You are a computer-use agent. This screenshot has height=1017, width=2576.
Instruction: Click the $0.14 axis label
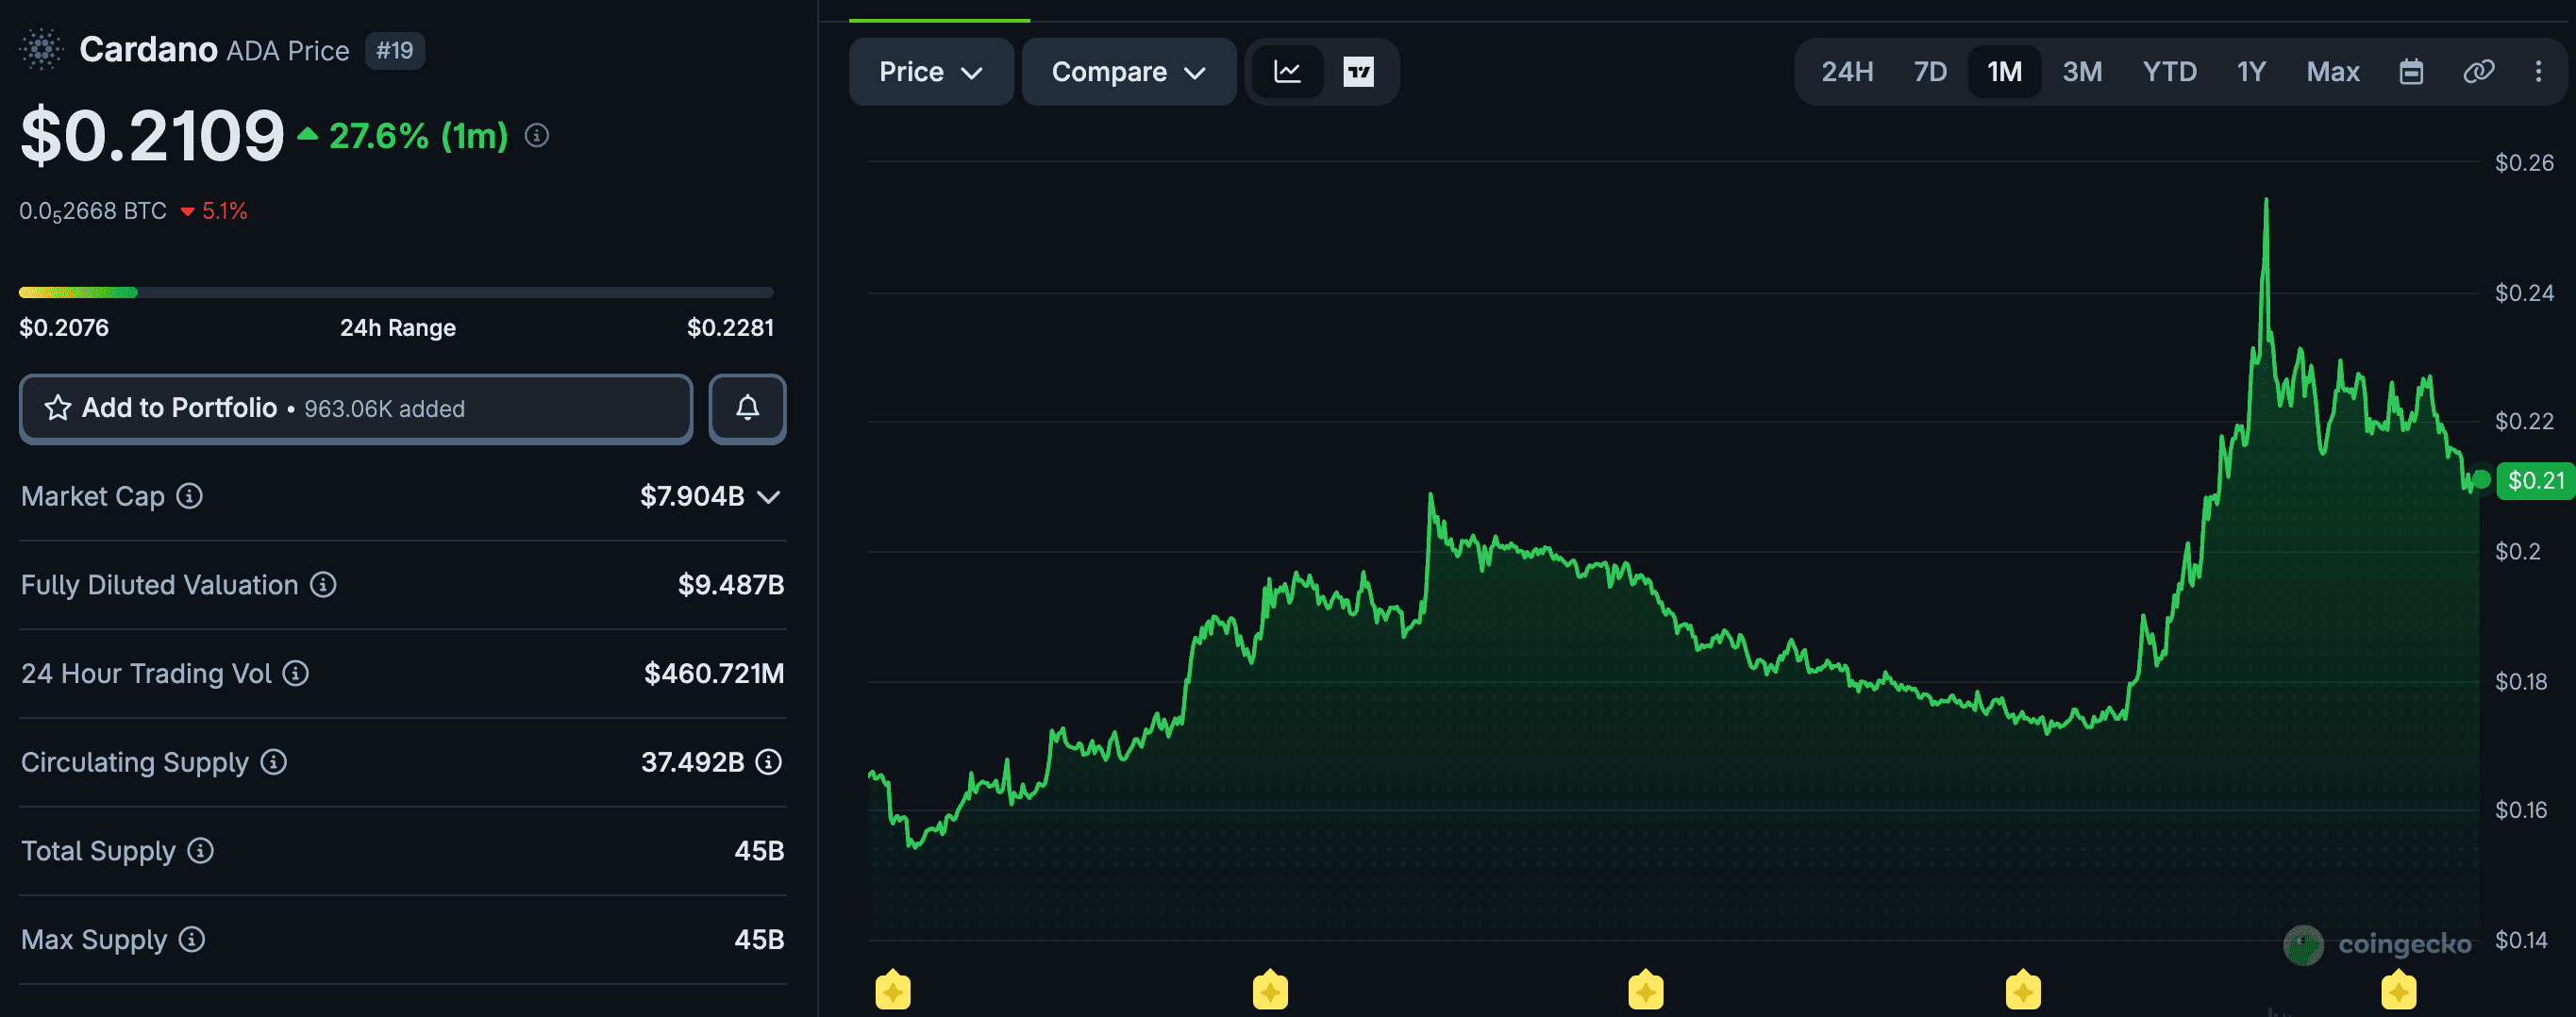pyautogui.click(x=2521, y=940)
